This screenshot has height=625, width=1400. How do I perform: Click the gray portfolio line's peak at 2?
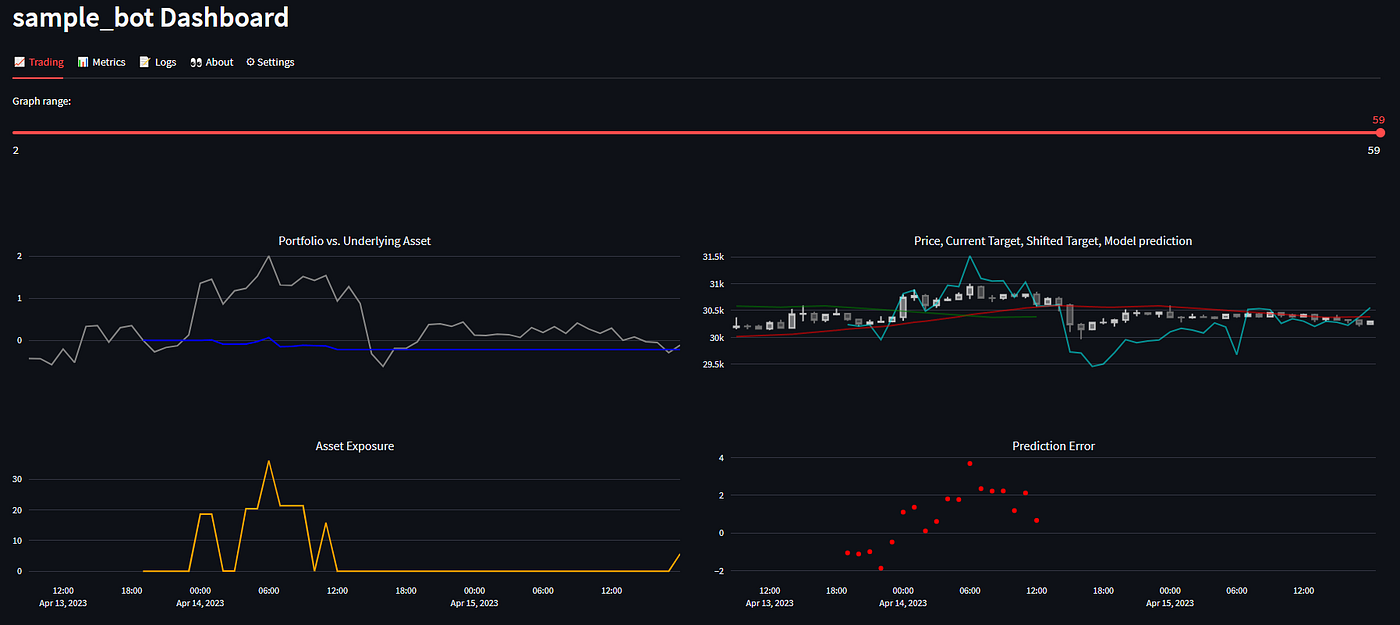pos(268,256)
